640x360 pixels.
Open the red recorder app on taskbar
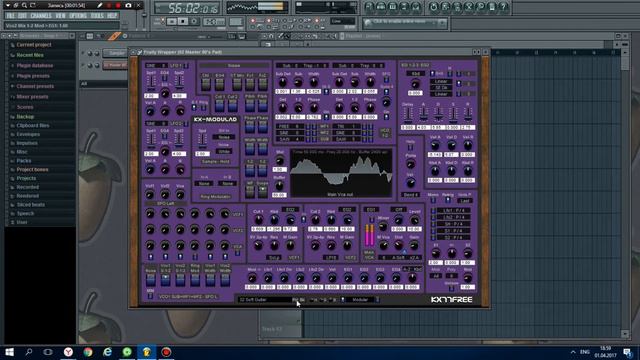click(x=166, y=352)
